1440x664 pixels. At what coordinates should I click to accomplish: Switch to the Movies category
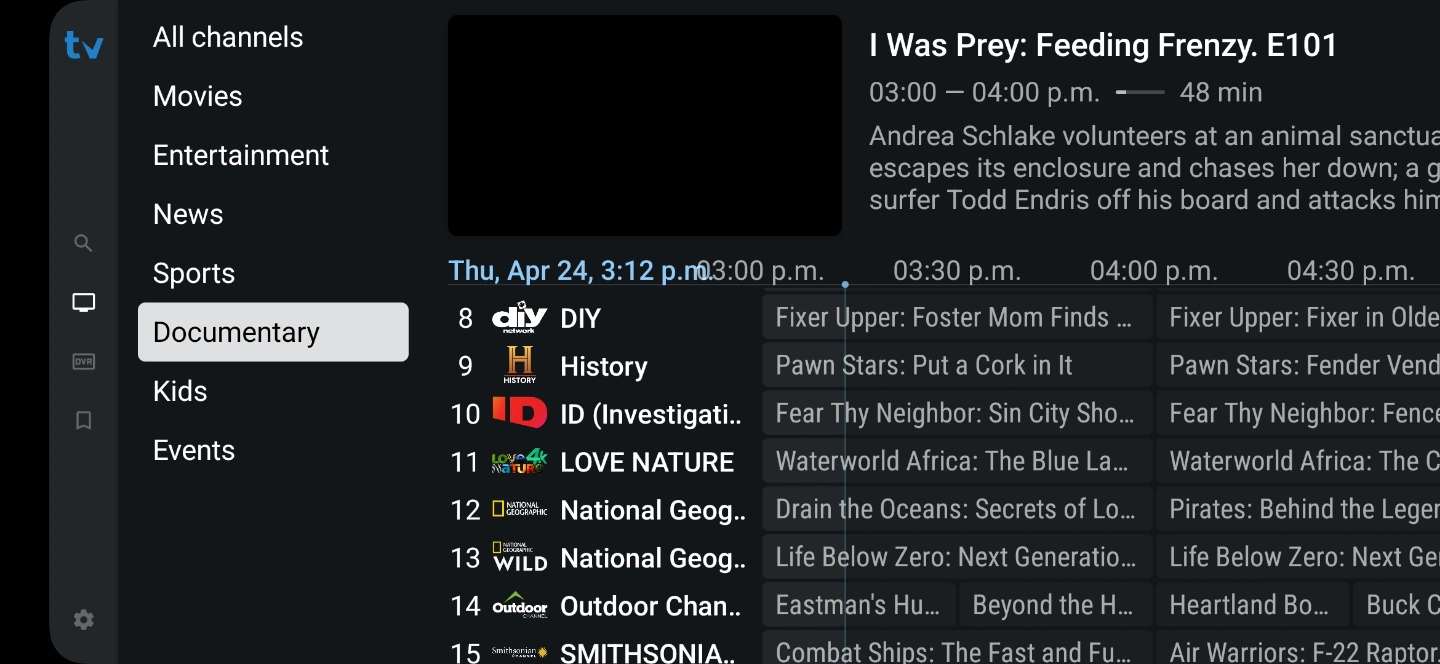[198, 96]
